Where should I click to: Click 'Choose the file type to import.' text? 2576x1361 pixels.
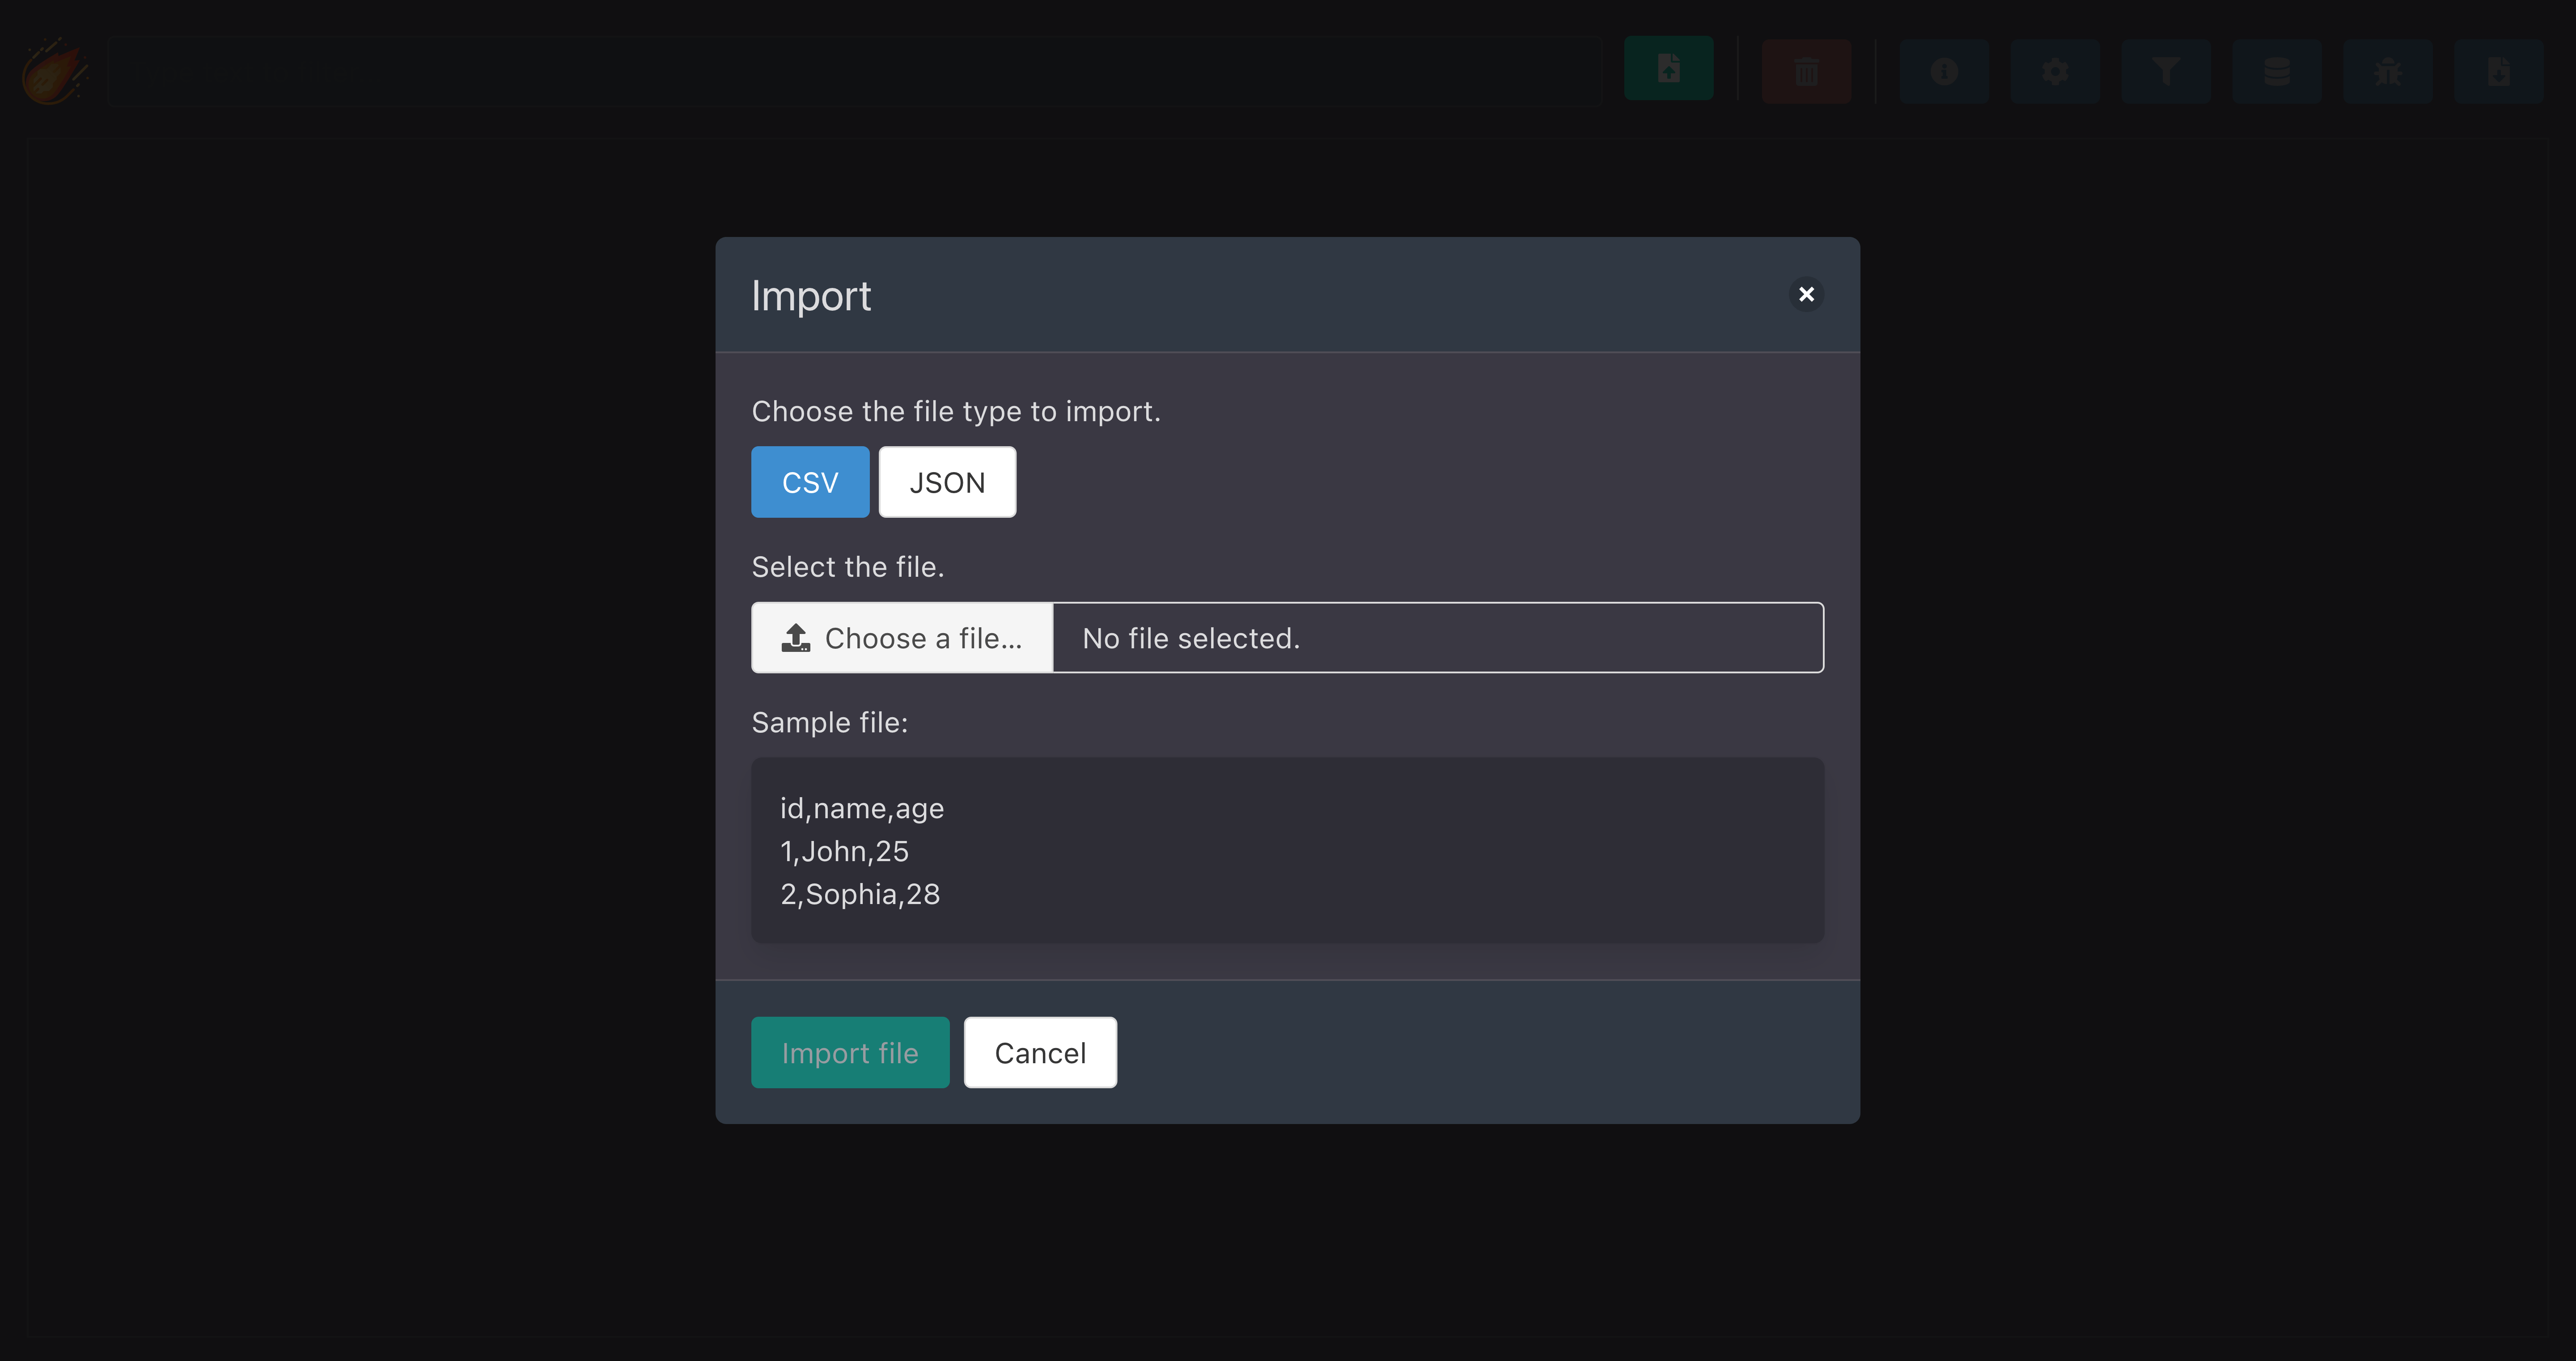956,411
